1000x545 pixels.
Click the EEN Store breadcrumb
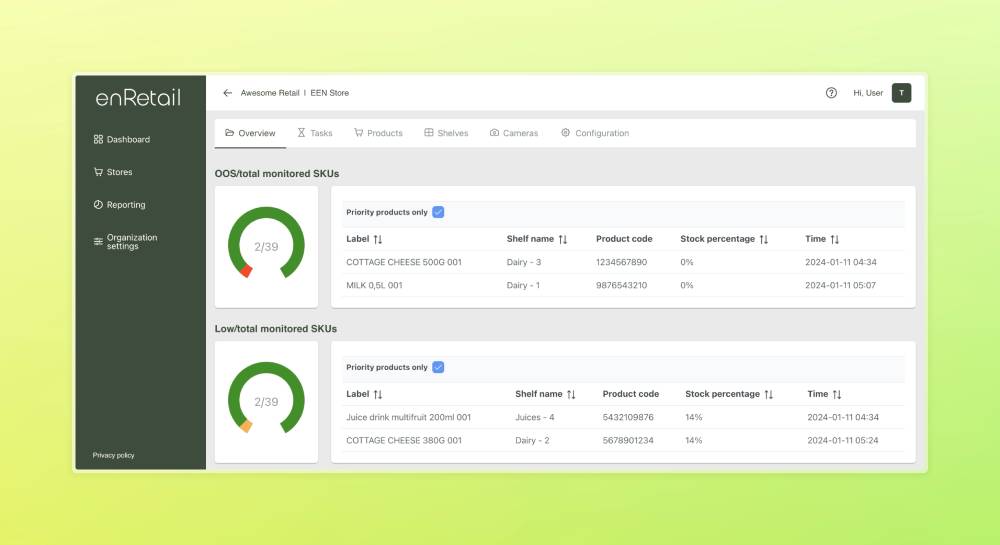pyautogui.click(x=330, y=93)
